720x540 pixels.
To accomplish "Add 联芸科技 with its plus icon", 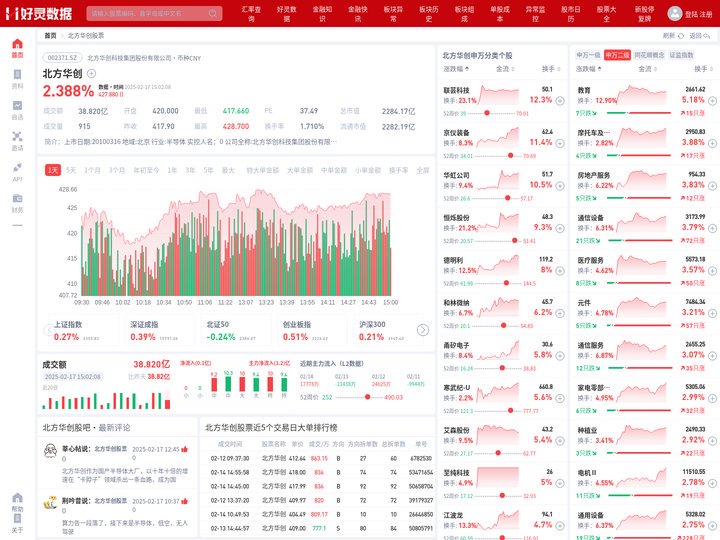I will click(x=560, y=101).
